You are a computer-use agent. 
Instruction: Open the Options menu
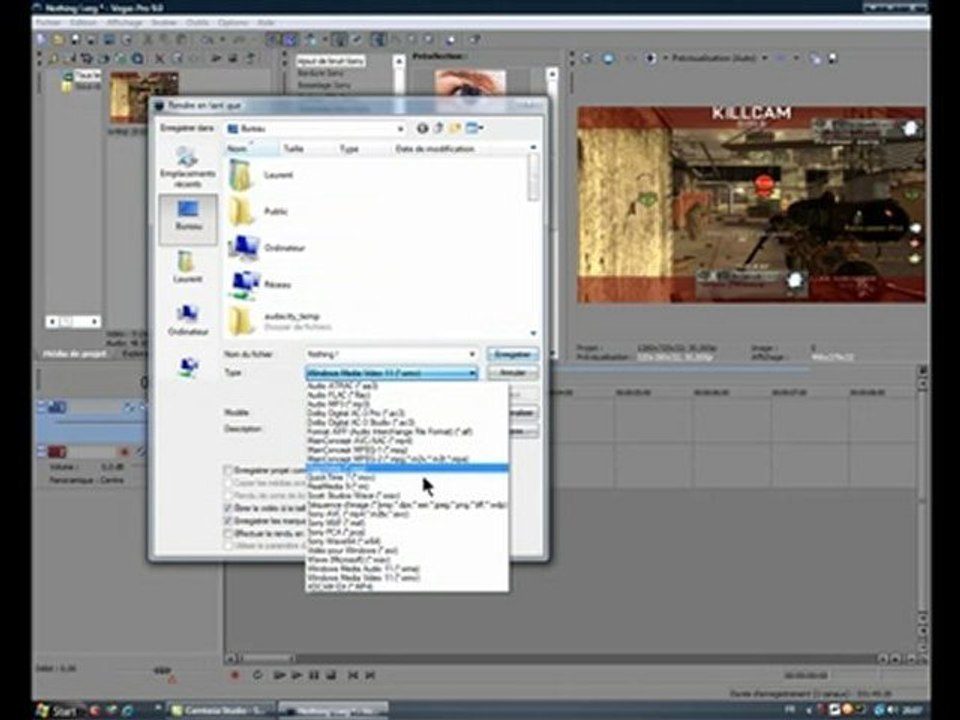pyautogui.click(x=233, y=22)
